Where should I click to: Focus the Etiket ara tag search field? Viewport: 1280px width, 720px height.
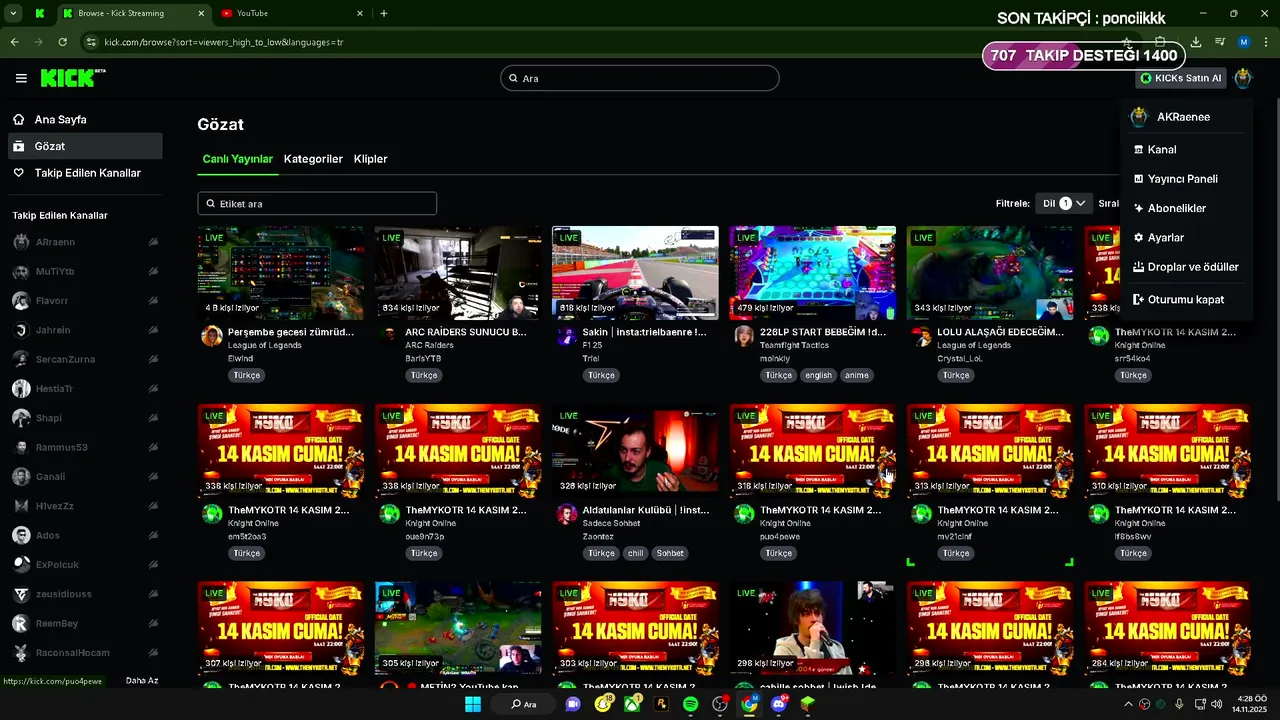[317, 203]
